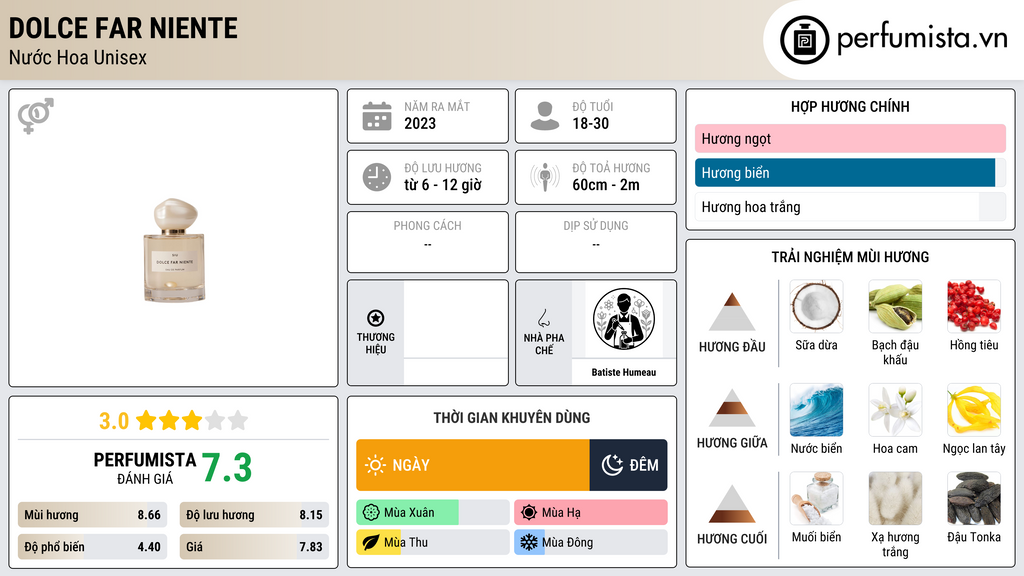The image size is (1024, 576).
Task: Click the Dolce Far Niente bottle photo
Action: (174, 250)
